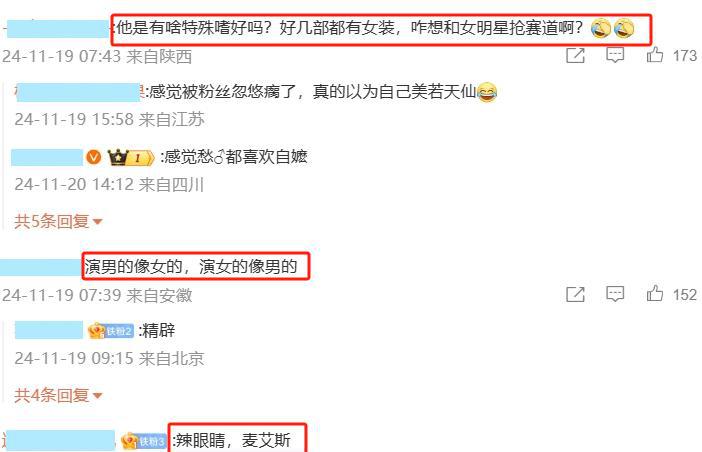Image resolution: width=702 pixels, height=452 pixels.
Task: Like the comment with 152 likes
Action: click(x=655, y=293)
